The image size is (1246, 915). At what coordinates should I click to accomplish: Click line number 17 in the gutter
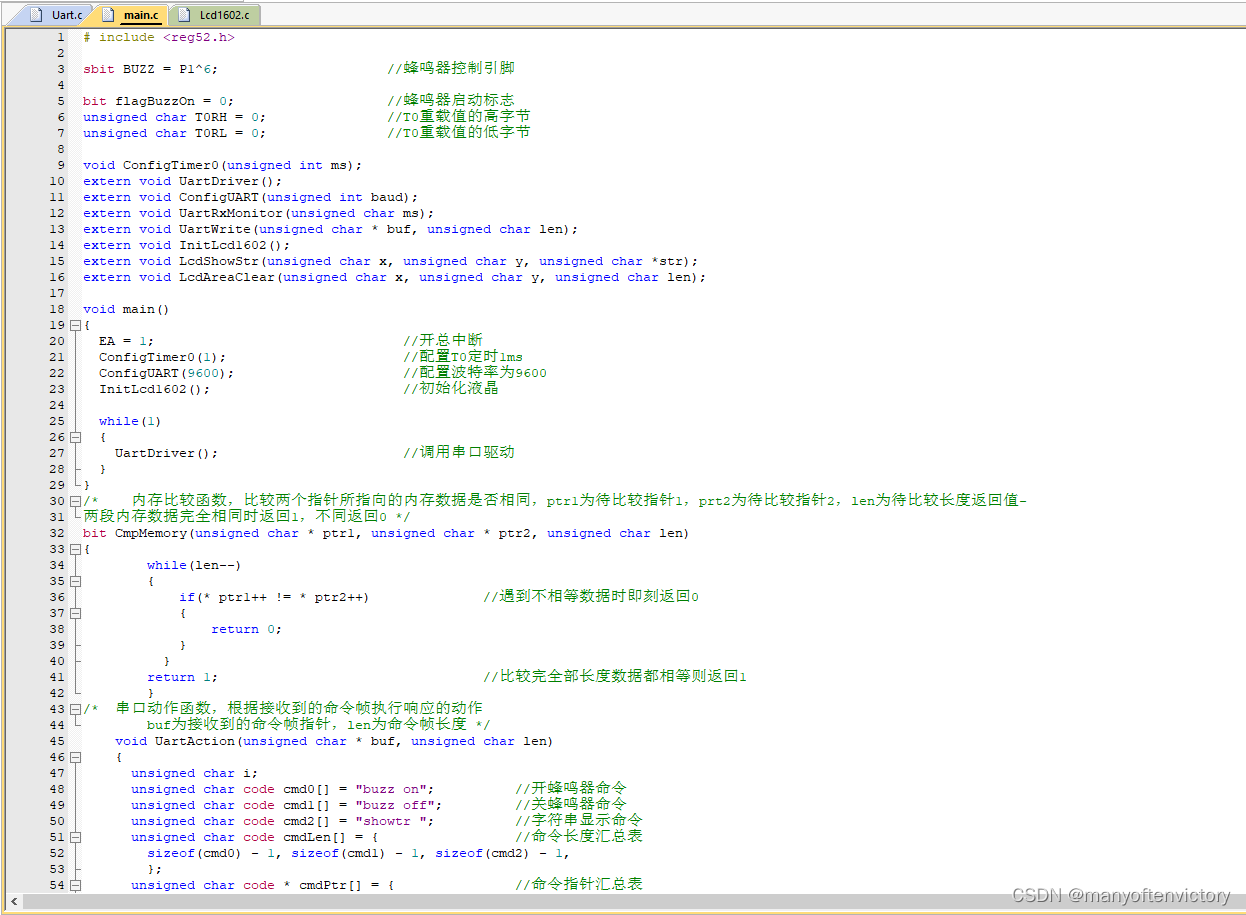57,293
